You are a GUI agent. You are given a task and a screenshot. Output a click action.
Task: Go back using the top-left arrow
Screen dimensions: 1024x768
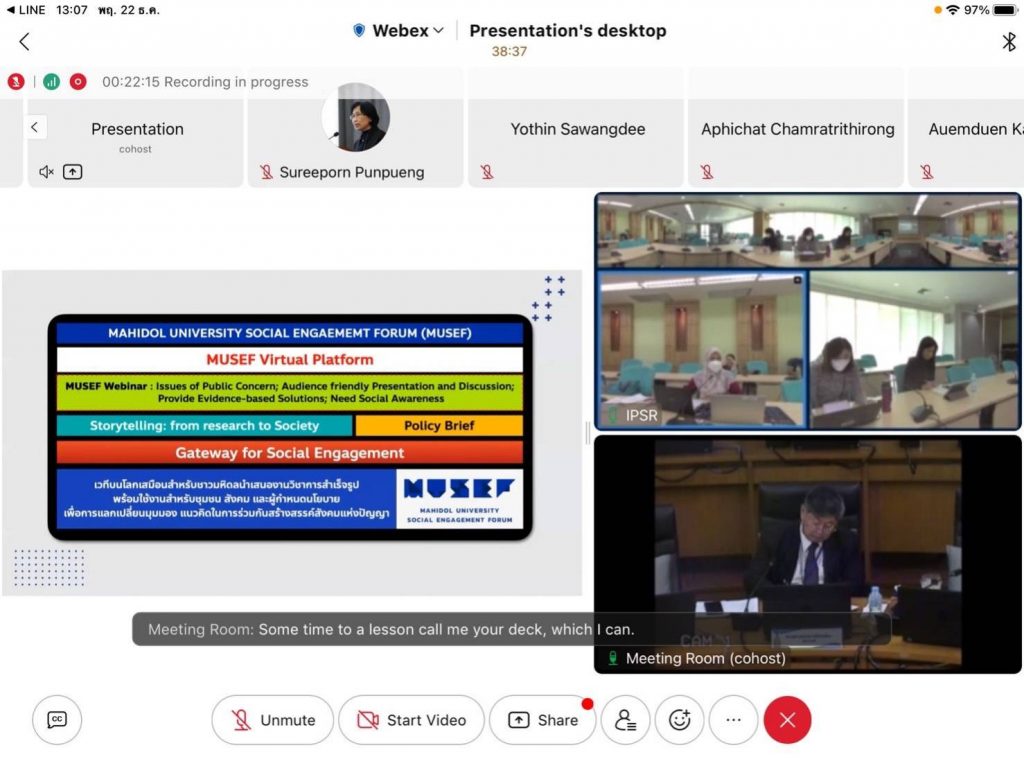tap(24, 42)
